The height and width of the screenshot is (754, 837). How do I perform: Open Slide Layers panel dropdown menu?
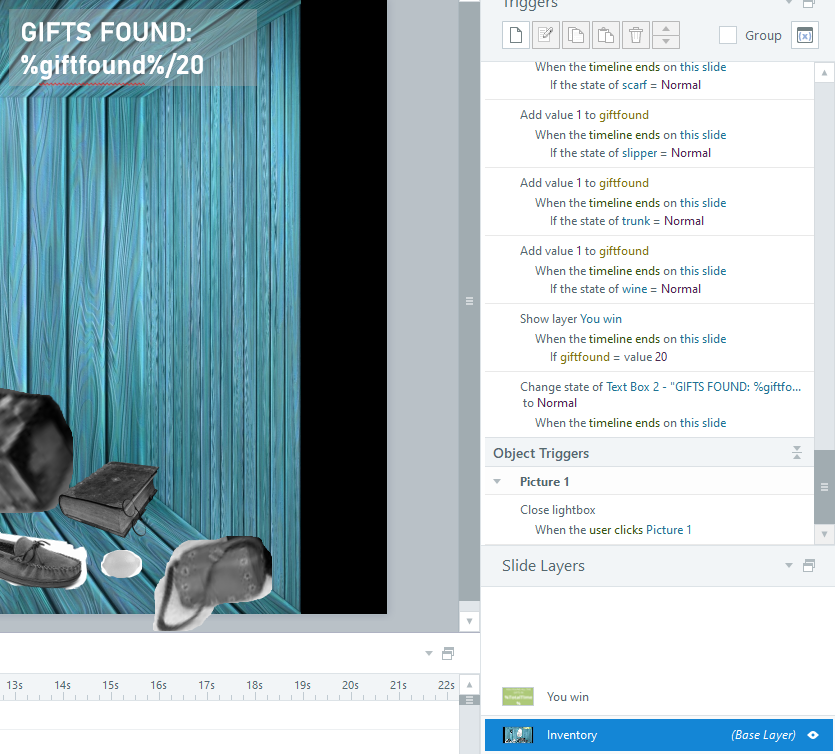tap(788, 565)
